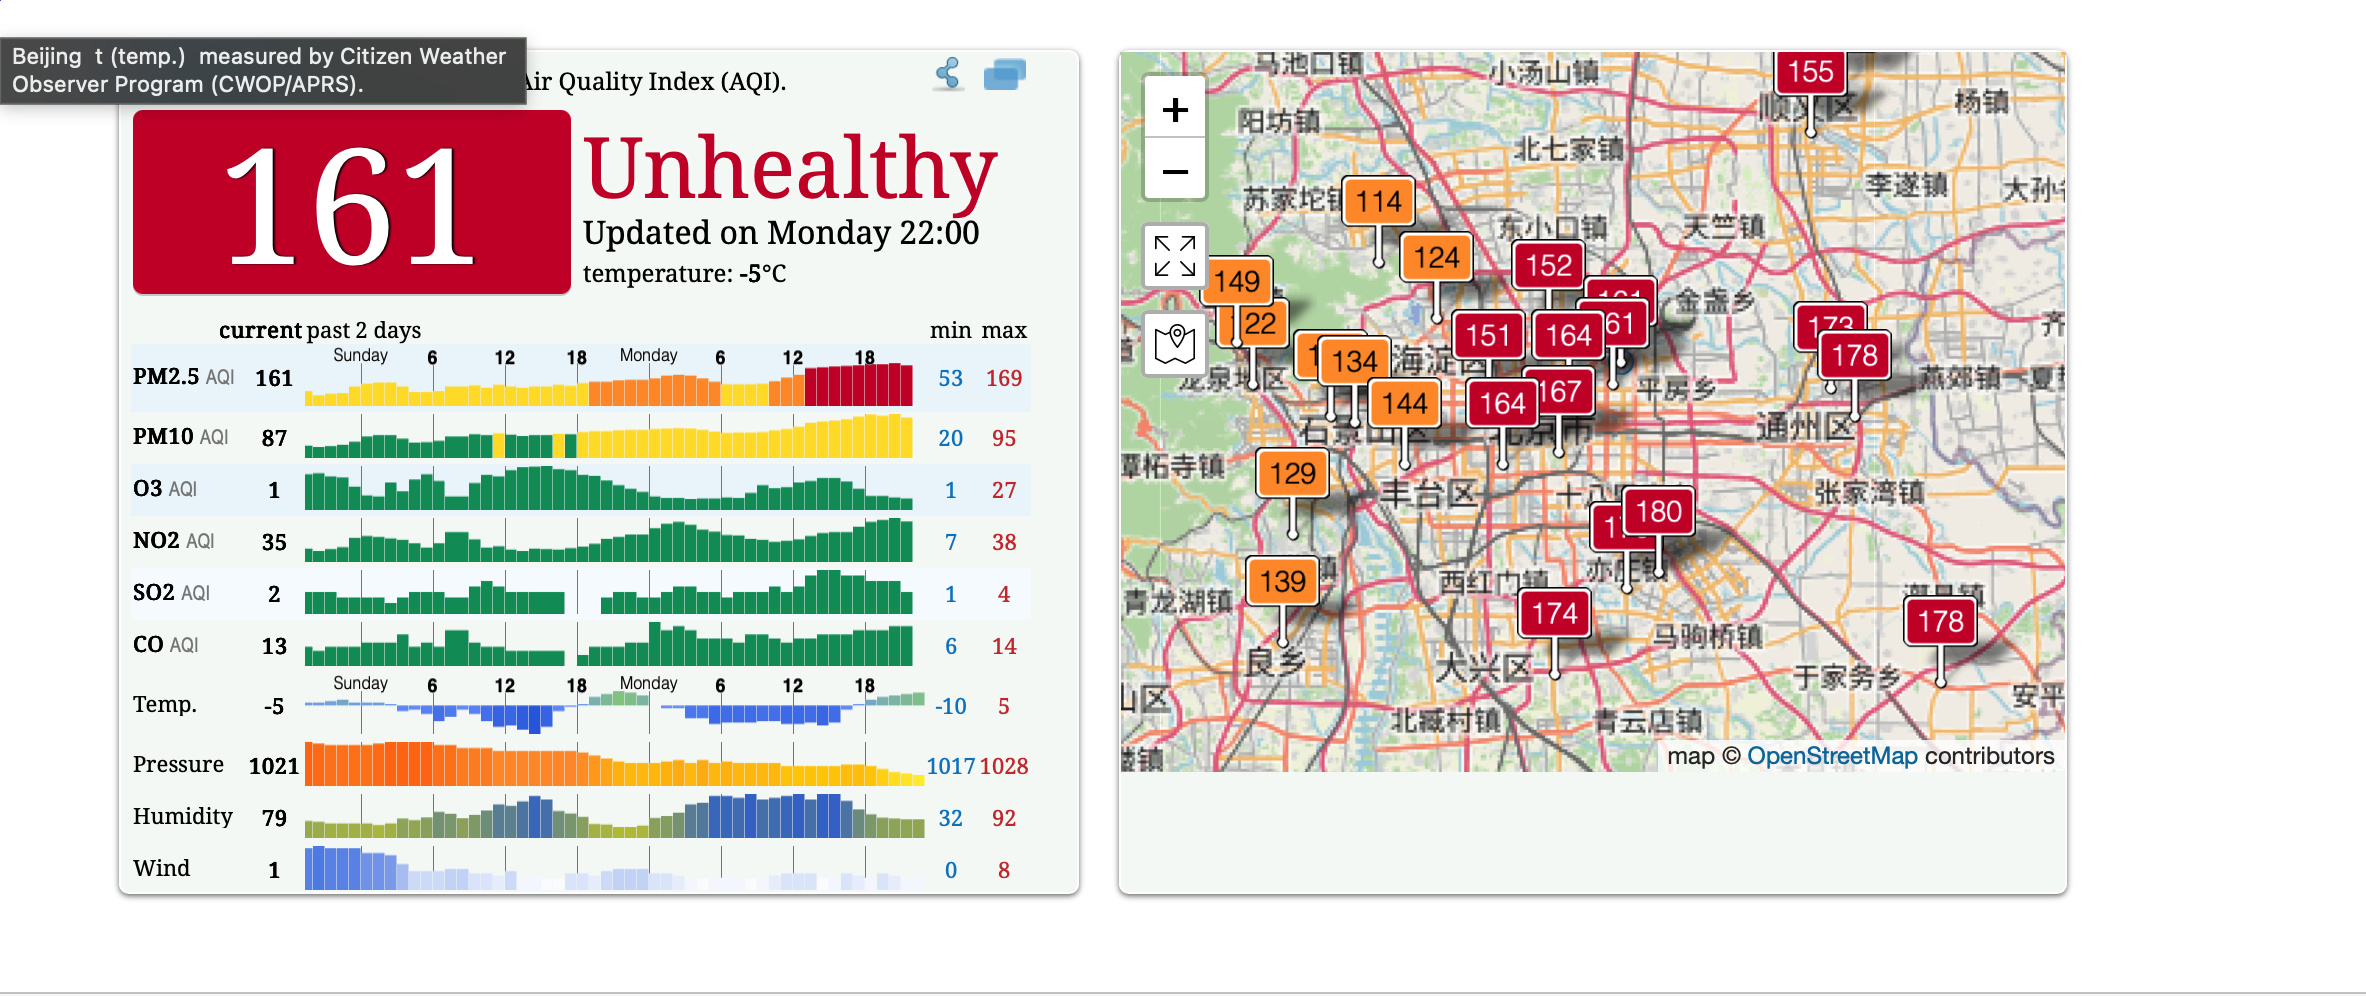Select the 152 station marker on the map

click(1548, 265)
